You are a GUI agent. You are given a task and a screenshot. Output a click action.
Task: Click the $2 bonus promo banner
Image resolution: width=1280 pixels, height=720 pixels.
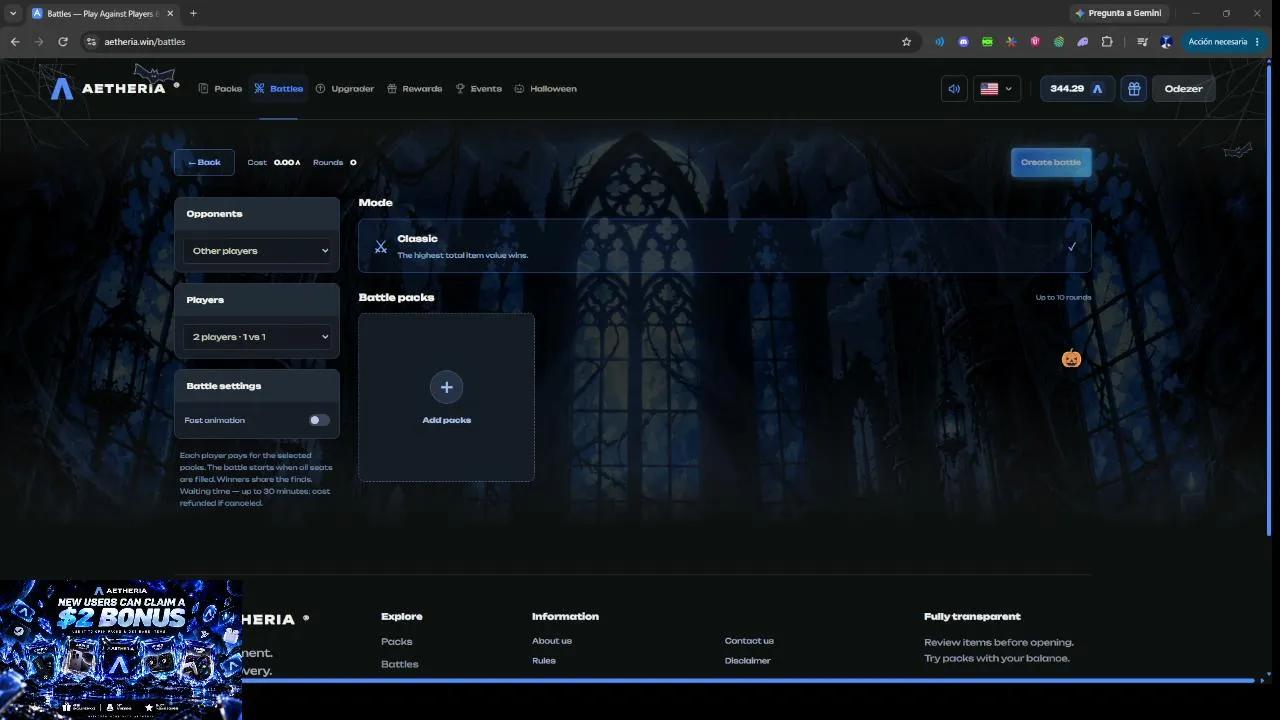click(x=120, y=650)
